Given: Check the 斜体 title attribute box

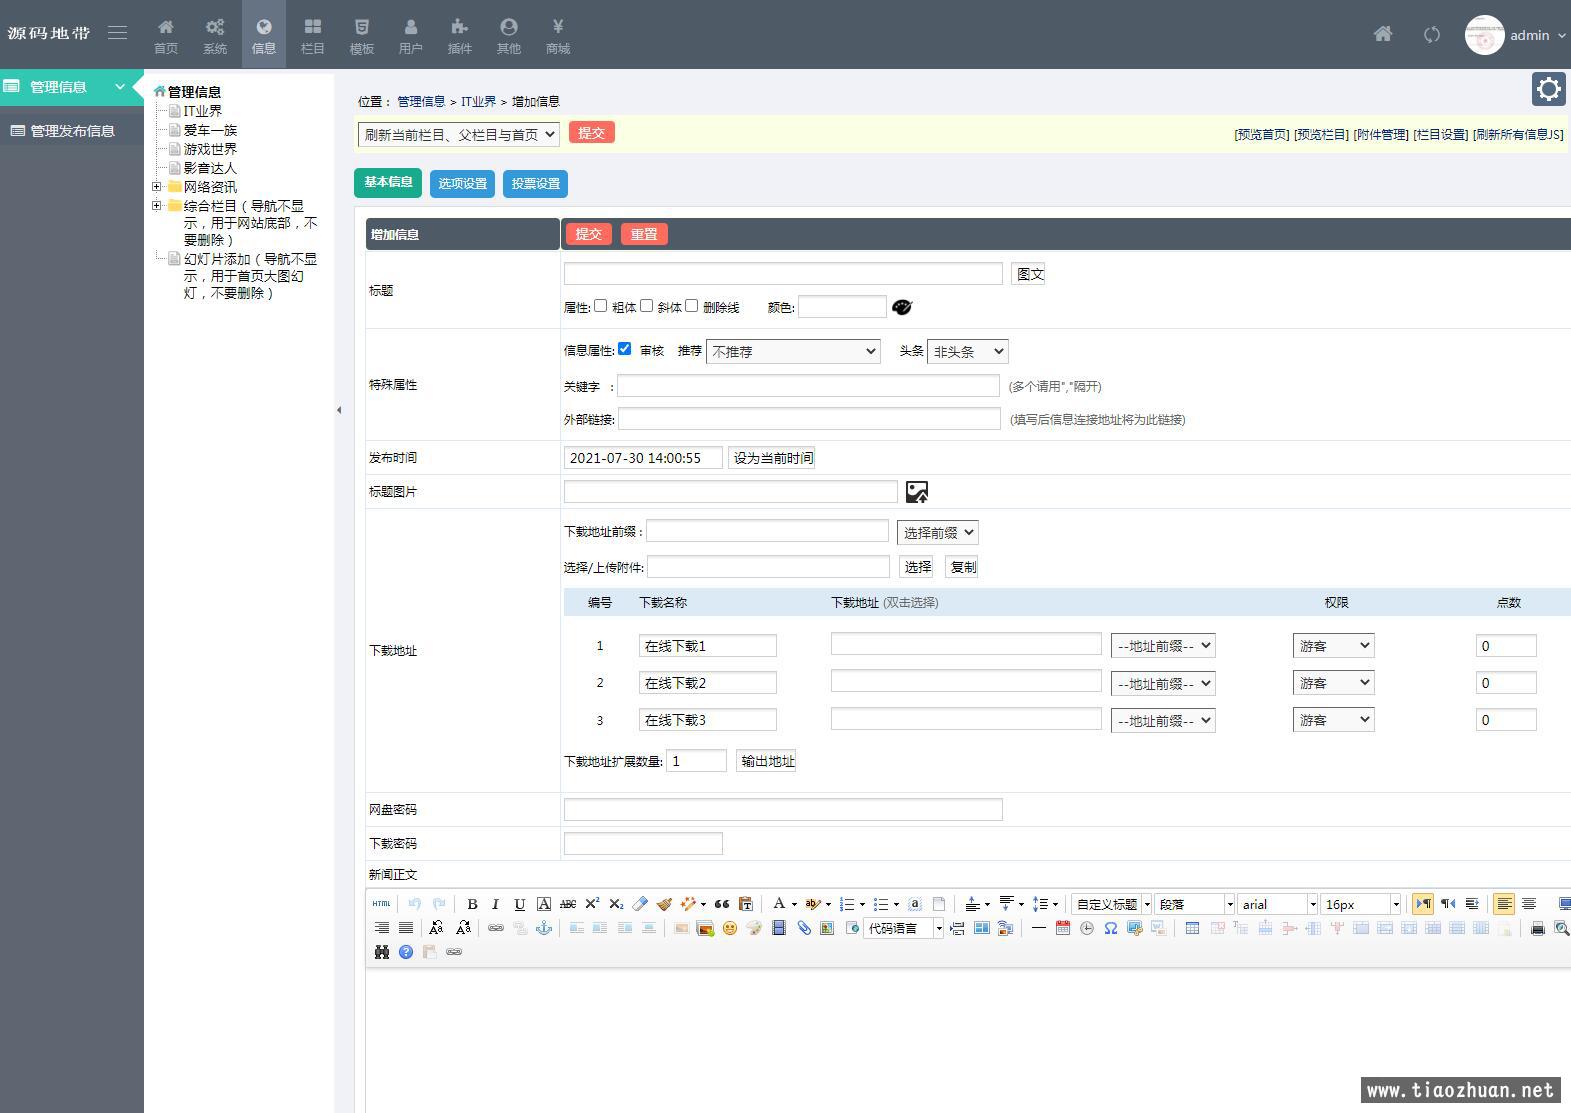Looking at the screenshot, I should coord(646,306).
